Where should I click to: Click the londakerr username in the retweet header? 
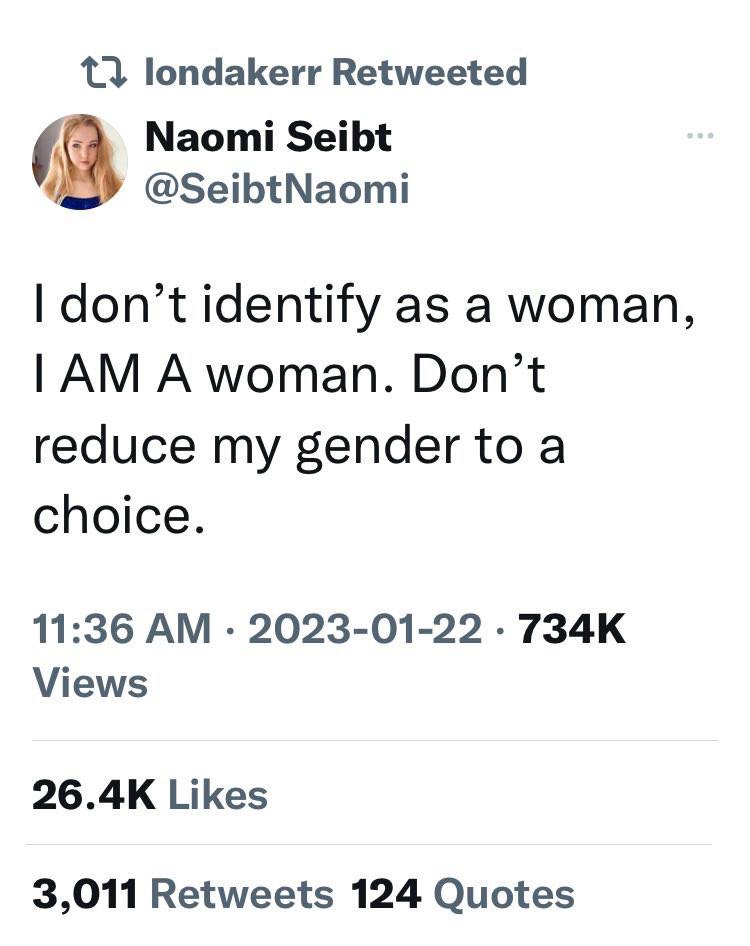(234, 72)
